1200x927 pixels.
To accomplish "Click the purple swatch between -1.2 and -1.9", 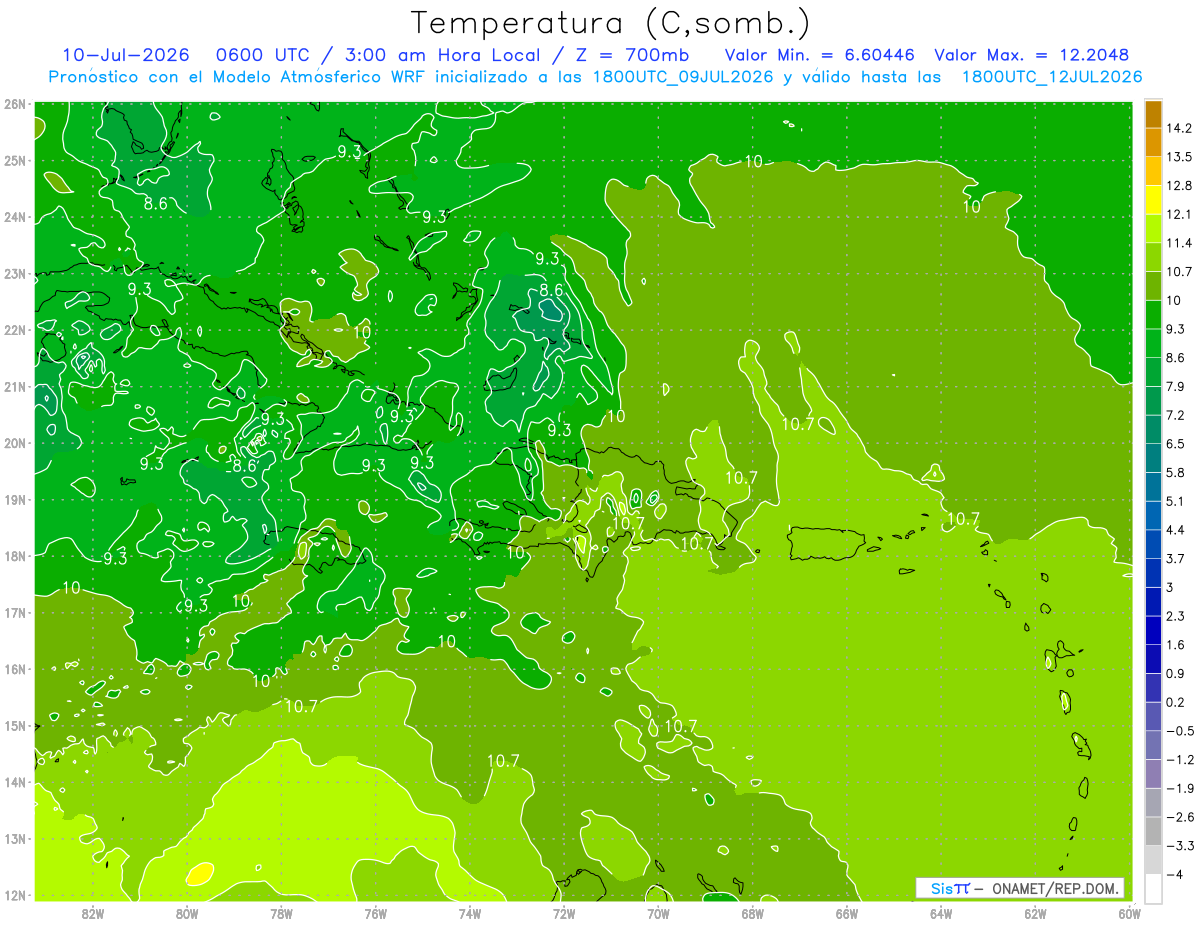I will point(1153,773).
